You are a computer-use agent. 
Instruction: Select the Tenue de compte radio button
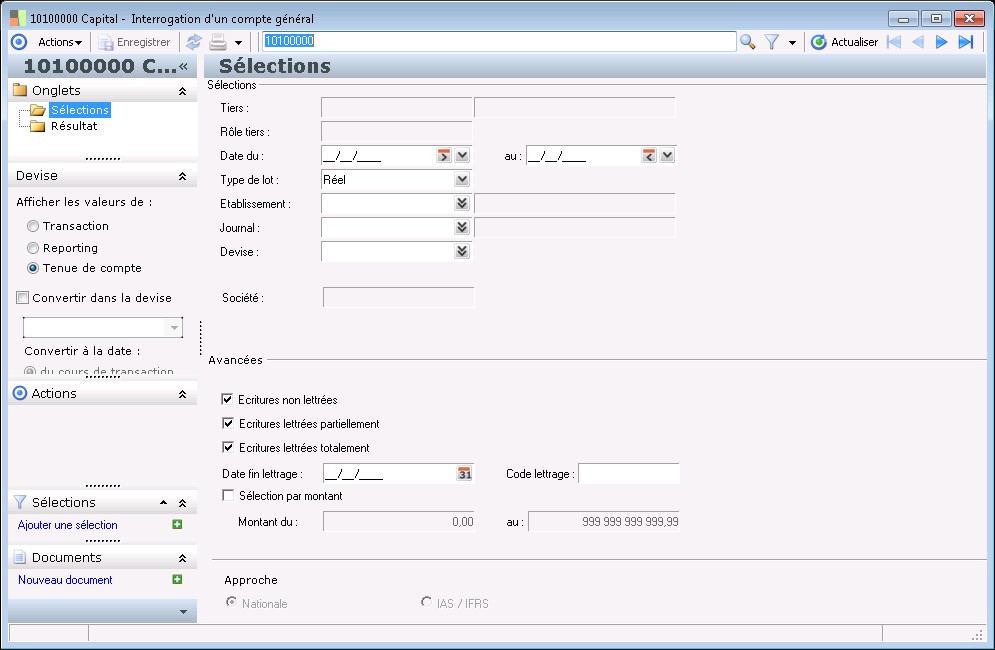point(33,268)
